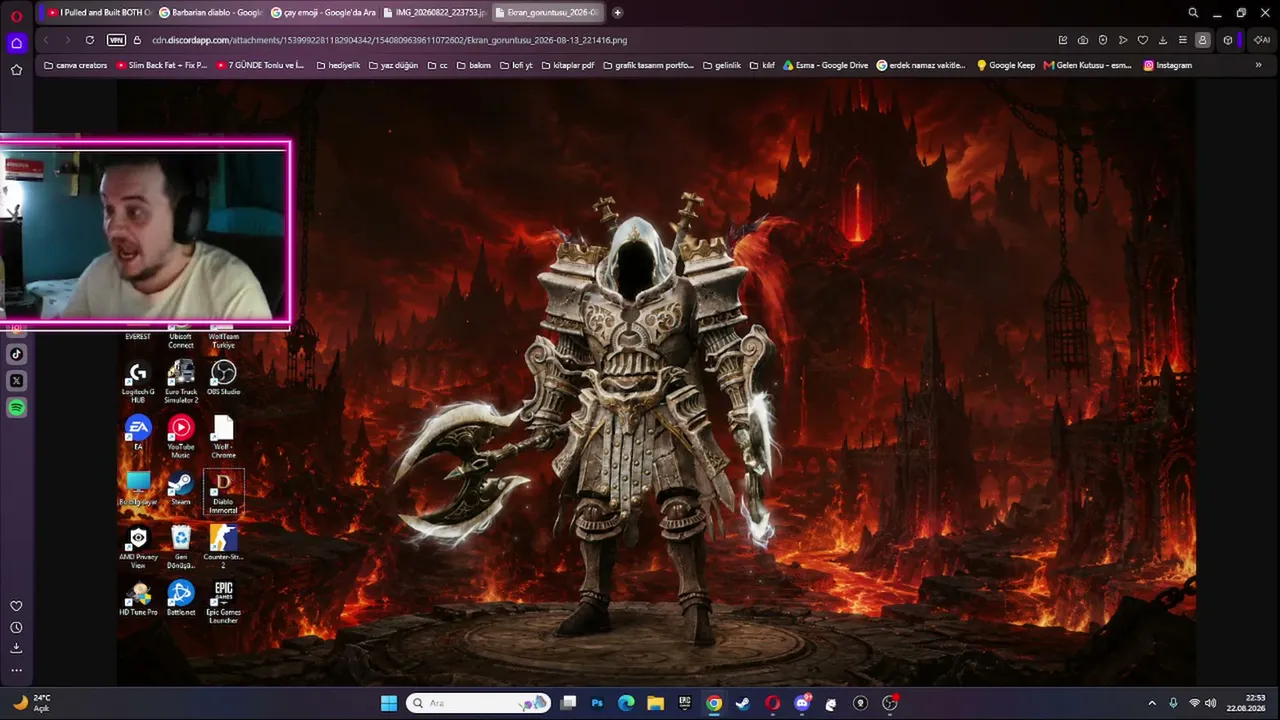Viewport: 1280px width, 720px height.
Task: Open Discord from the taskbar
Action: (x=802, y=703)
